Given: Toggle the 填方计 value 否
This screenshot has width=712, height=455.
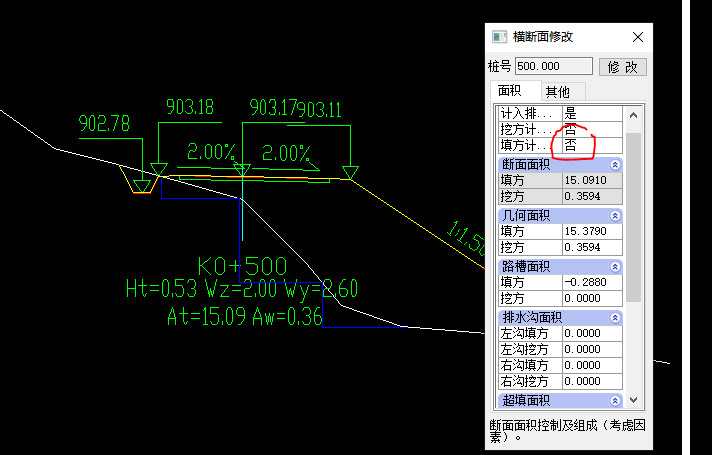Looking at the screenshot, I should (x=590, y=146).
